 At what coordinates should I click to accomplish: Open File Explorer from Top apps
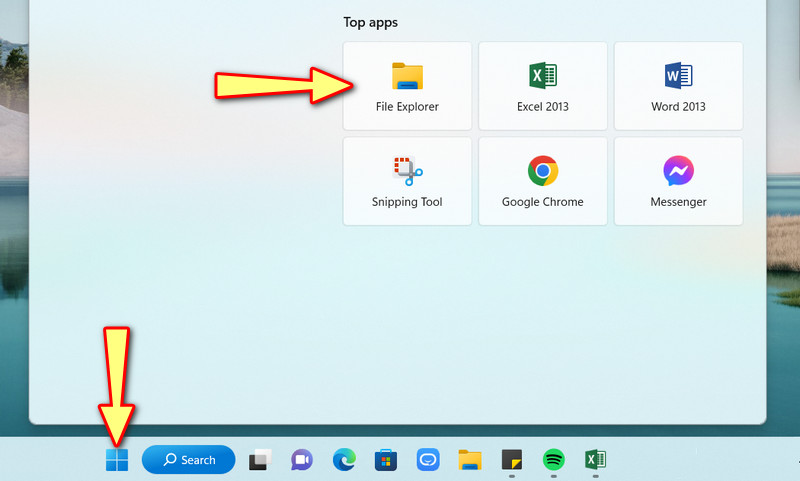click(x=407, y=86)
